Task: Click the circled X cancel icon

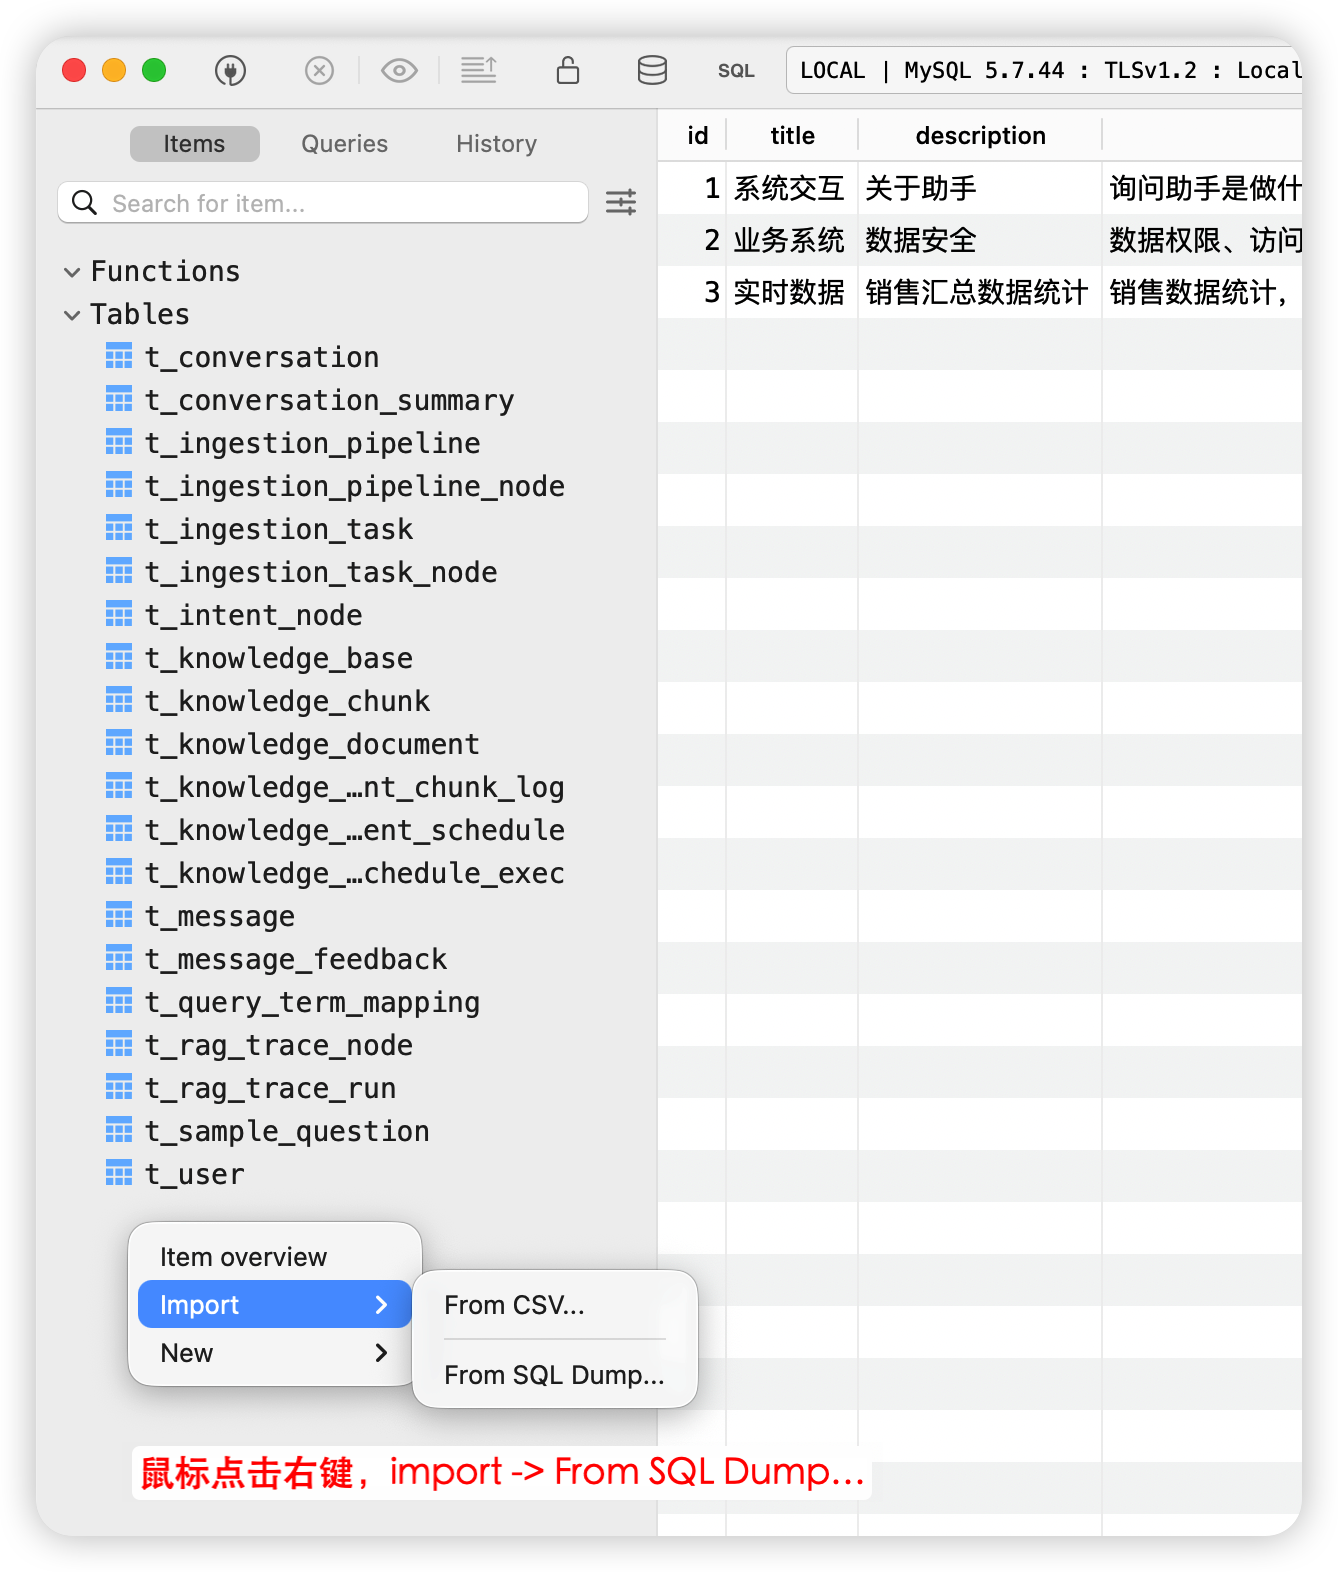Action: tap(319, 71)
